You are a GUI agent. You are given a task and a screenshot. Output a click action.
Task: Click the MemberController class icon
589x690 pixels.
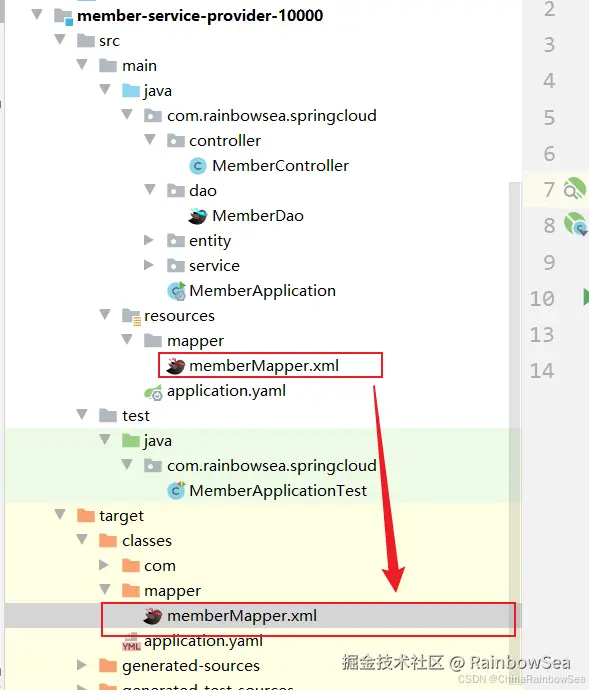(198, 166)
